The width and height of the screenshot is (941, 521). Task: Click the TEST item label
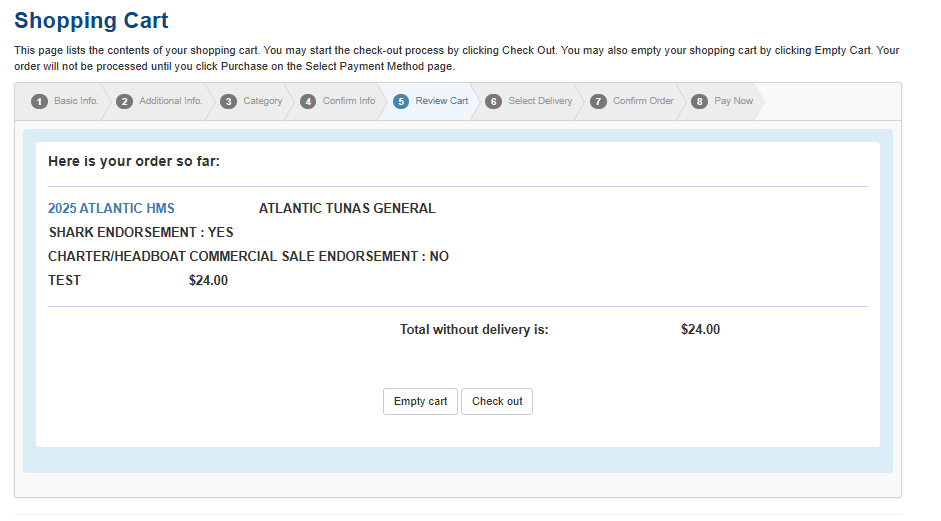click(65, 281)
